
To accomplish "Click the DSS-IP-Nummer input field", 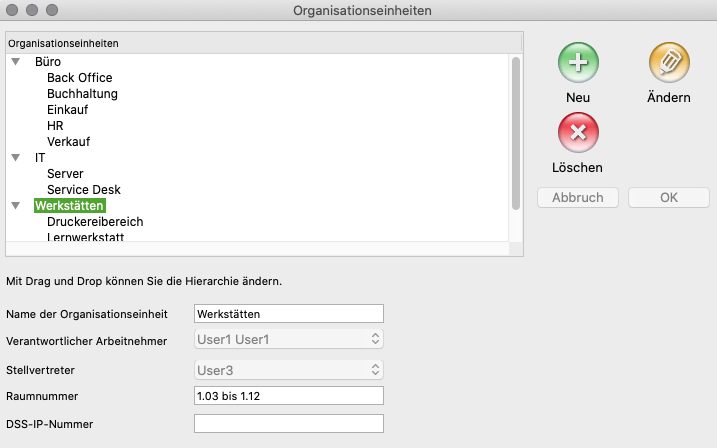I will click(x=288, y=424).
